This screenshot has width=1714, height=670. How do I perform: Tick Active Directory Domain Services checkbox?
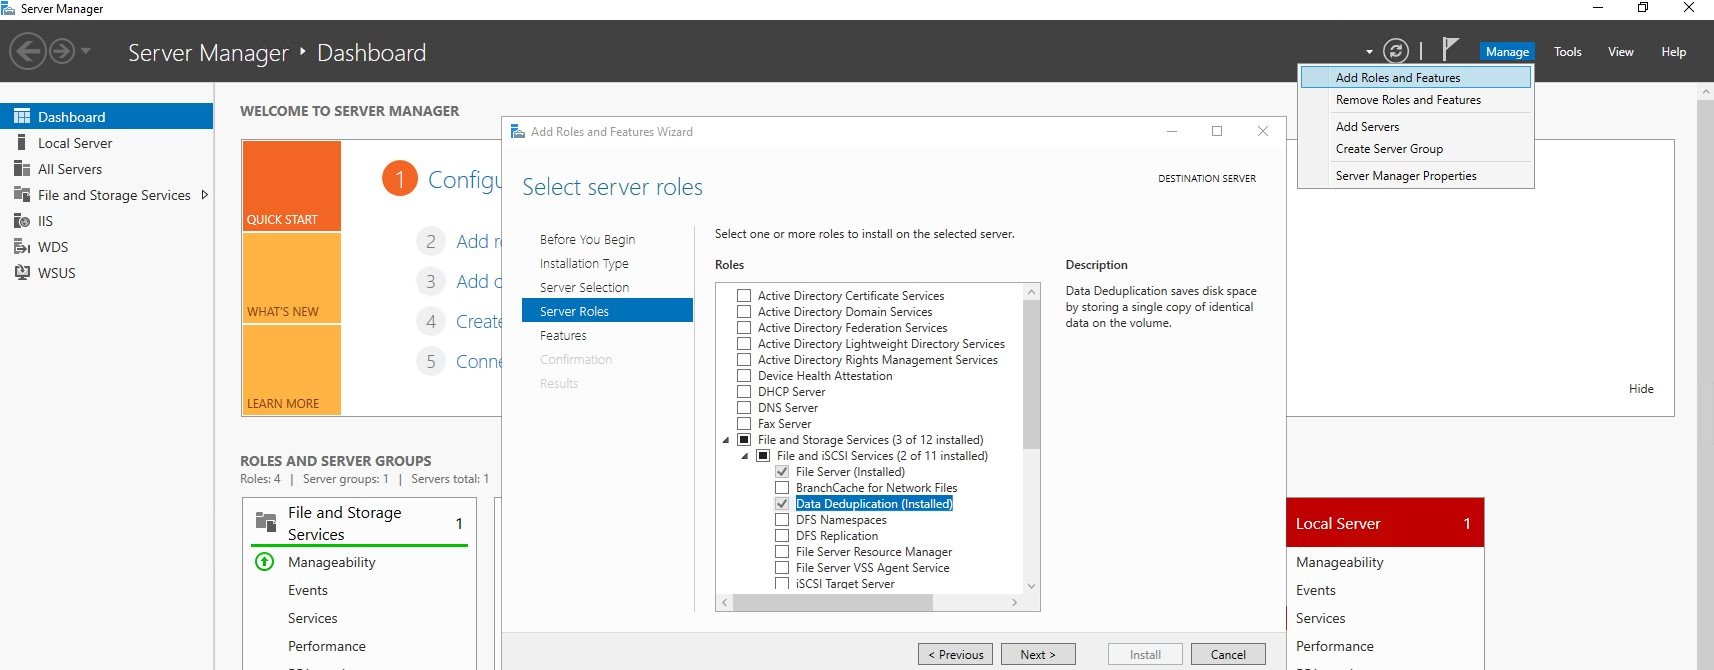(x=744, y=312)
